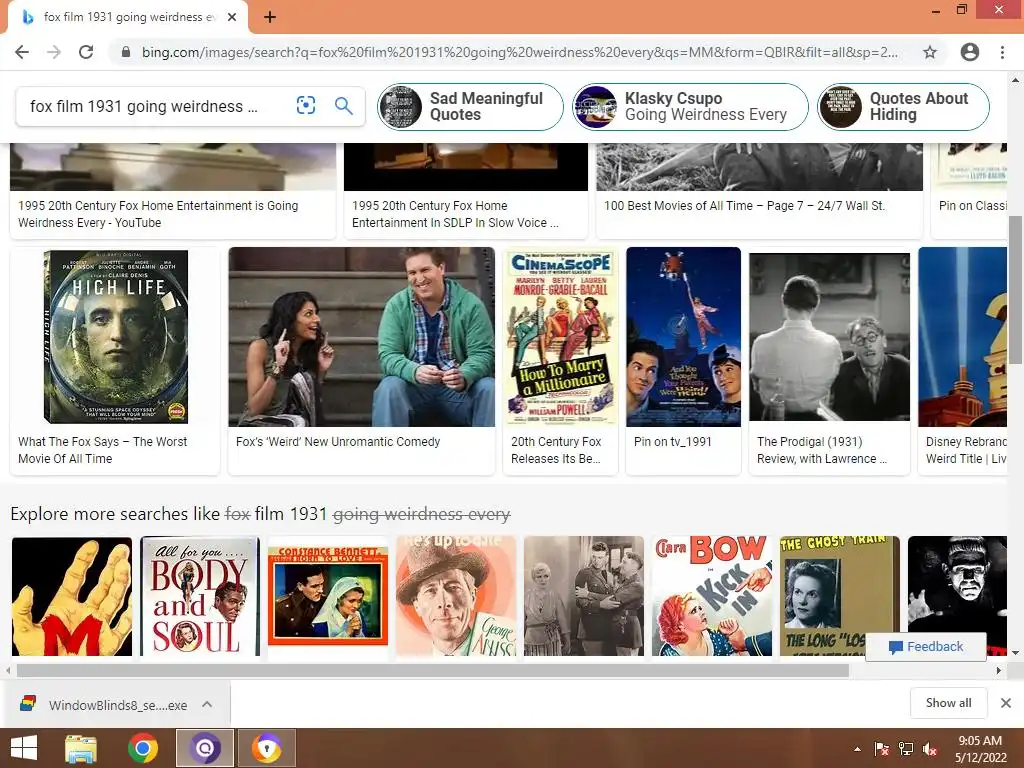This screenshot has height=768, width=1024.
Task: Open the Chrome profile avatar menu
Action: tap(970, 52)
